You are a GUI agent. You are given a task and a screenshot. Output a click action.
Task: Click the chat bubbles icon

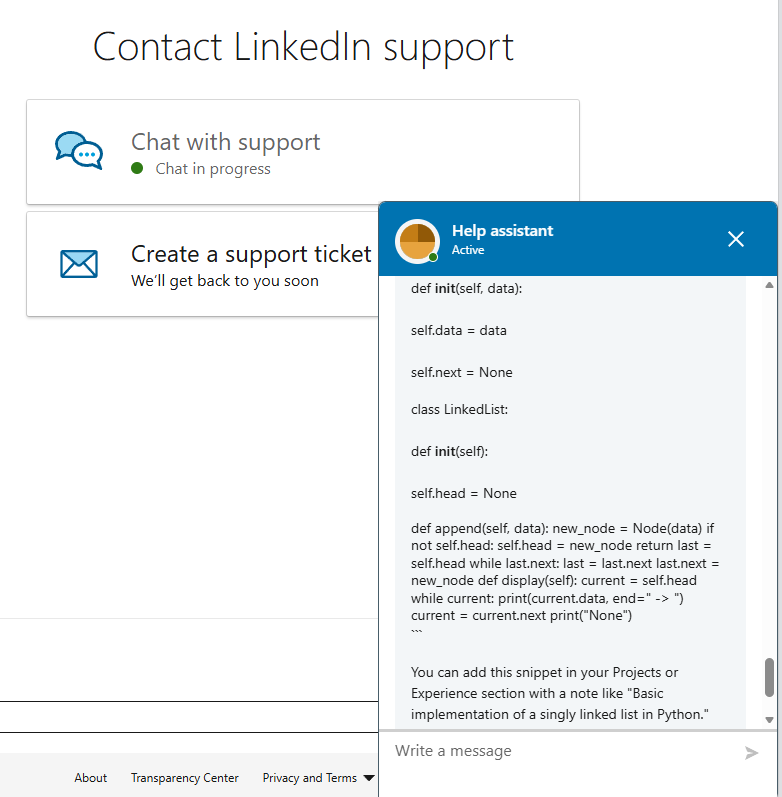(x=79, y=150)
